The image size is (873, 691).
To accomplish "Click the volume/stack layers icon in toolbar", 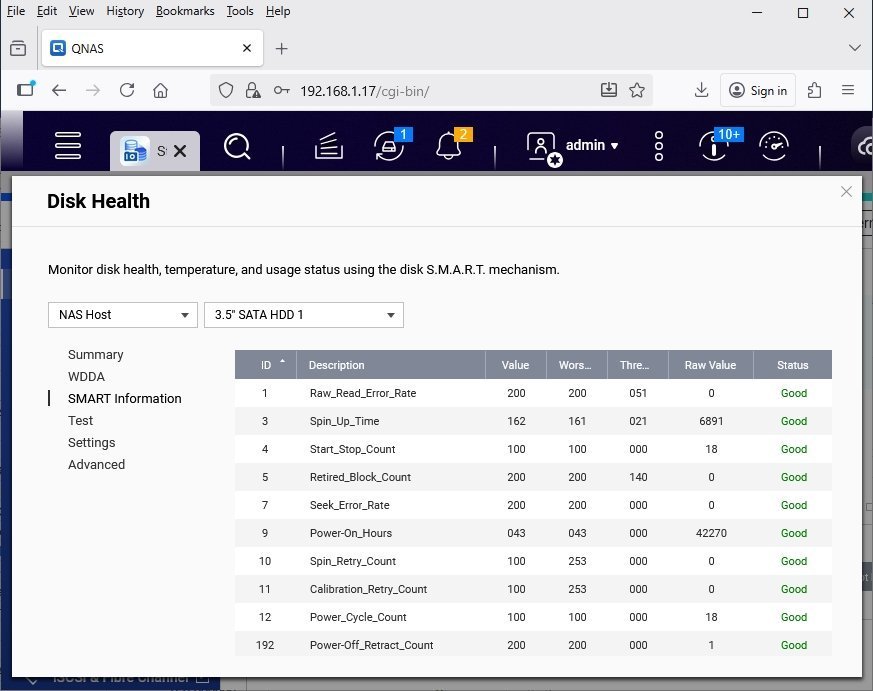I will [329, 147].
